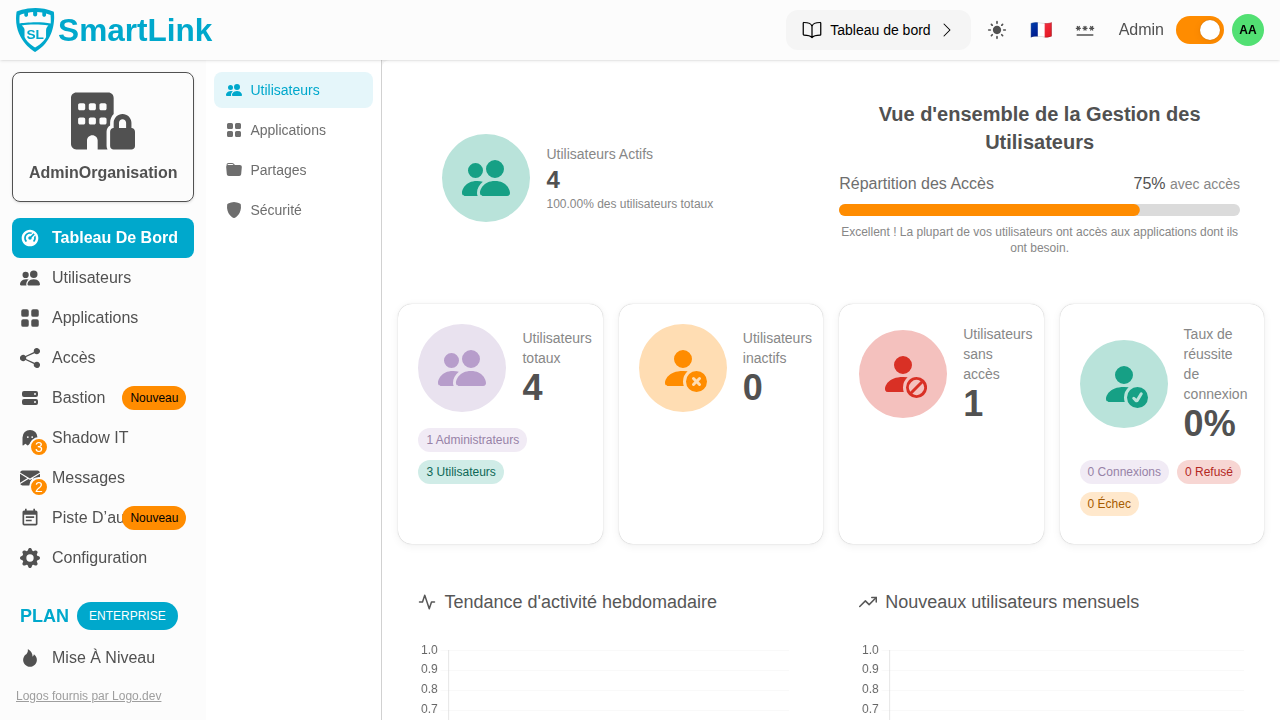The image size is (1280, 720).
Task: Switch to the Applications tab
Action: (287, 130)
